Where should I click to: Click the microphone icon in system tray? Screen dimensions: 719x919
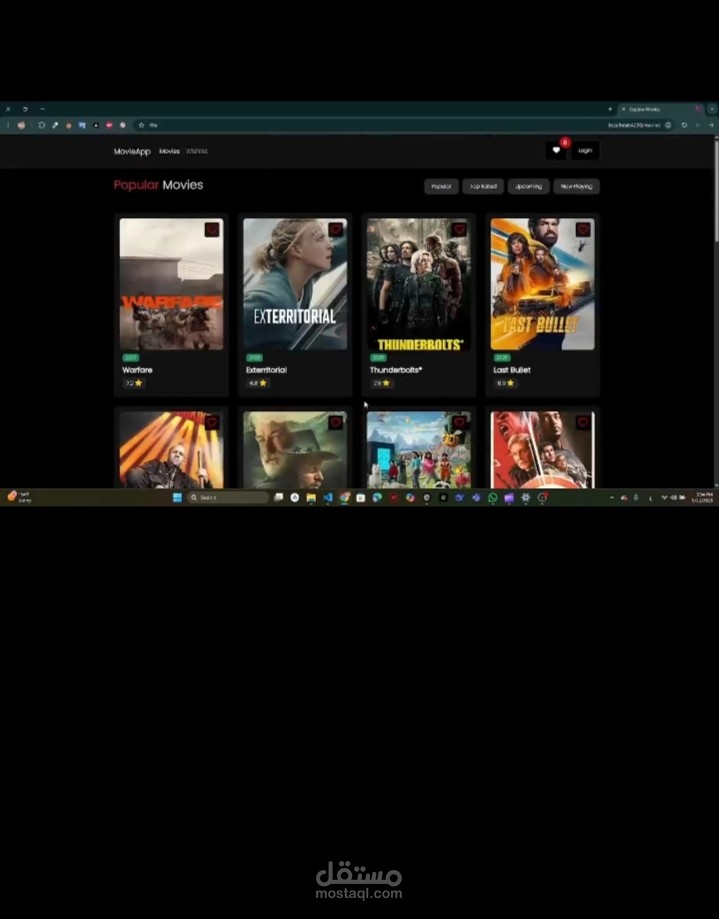(636, 498)
